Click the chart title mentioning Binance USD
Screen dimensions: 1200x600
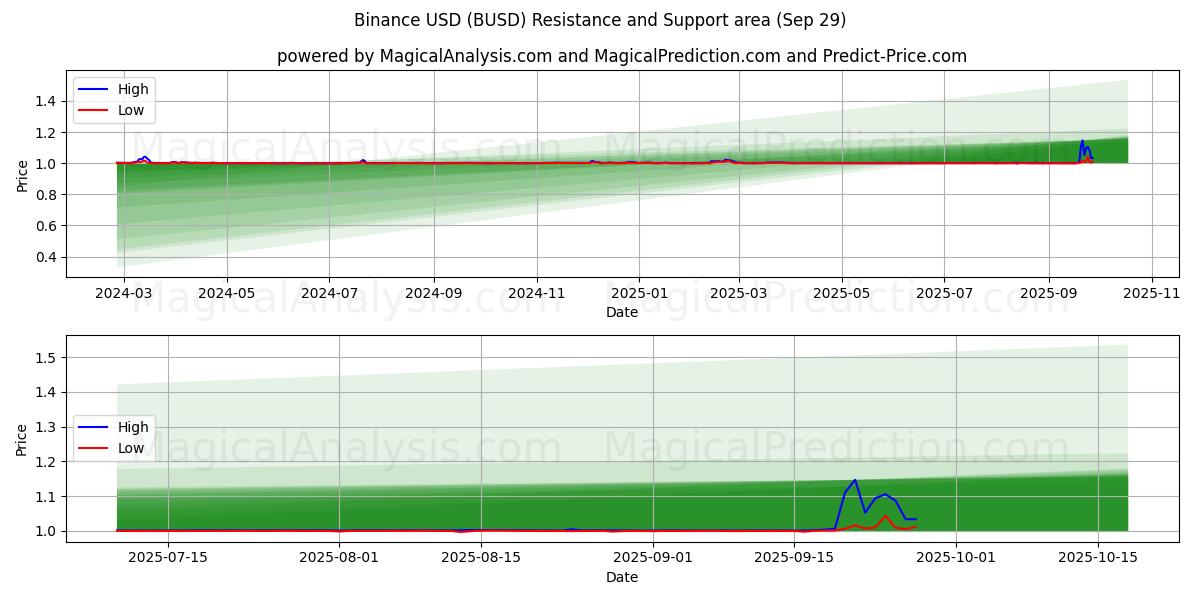pos(600,20)
